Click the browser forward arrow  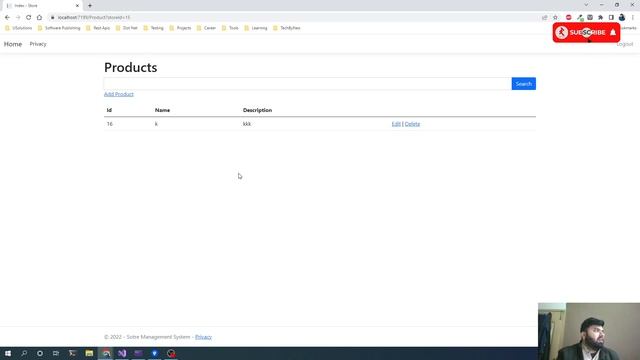click(x=18, y=18)
